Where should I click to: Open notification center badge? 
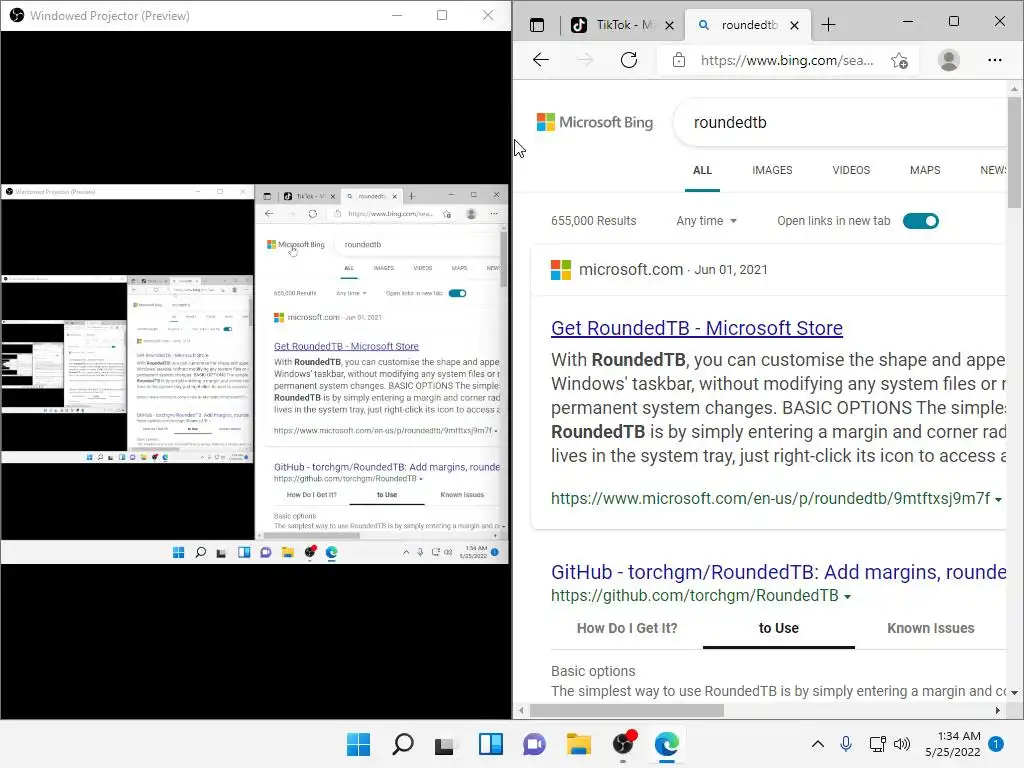(x=996, y=744)
